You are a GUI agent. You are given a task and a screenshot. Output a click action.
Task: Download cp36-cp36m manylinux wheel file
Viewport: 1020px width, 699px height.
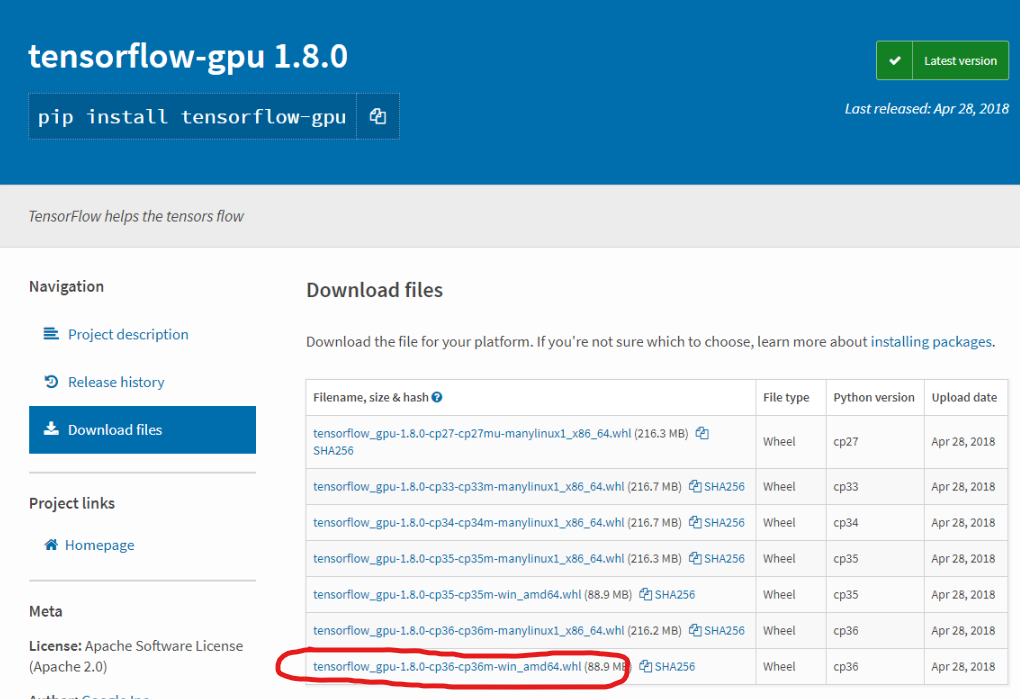point(468,630)
